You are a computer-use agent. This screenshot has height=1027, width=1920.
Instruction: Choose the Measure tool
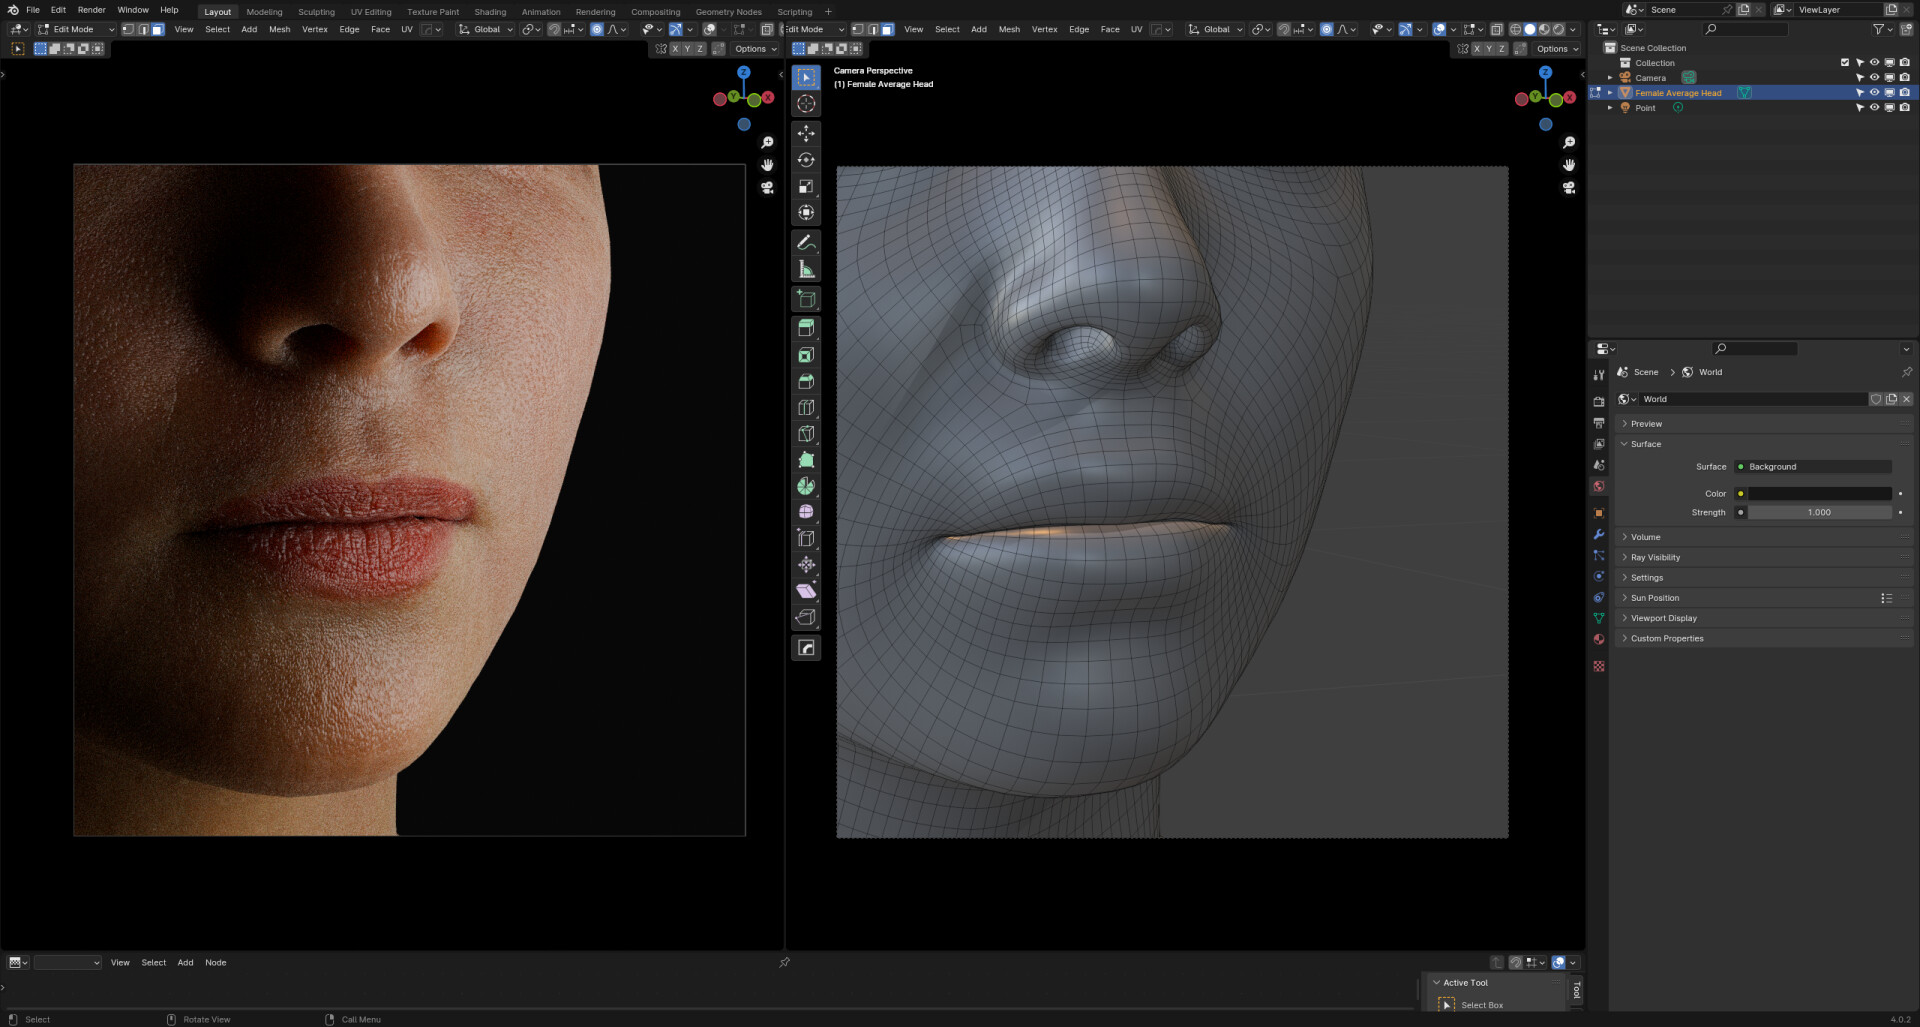click(806, 268)
